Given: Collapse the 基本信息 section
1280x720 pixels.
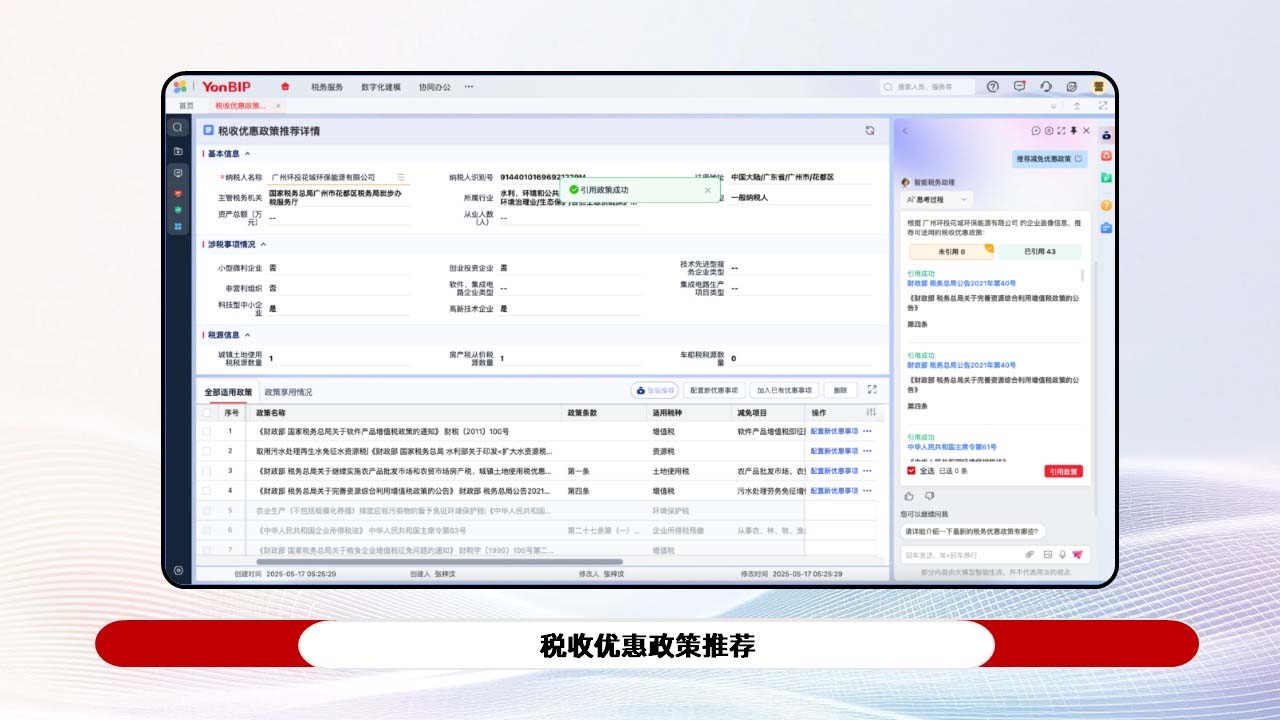Looking at the screenshot, I should tap(247, 154).
